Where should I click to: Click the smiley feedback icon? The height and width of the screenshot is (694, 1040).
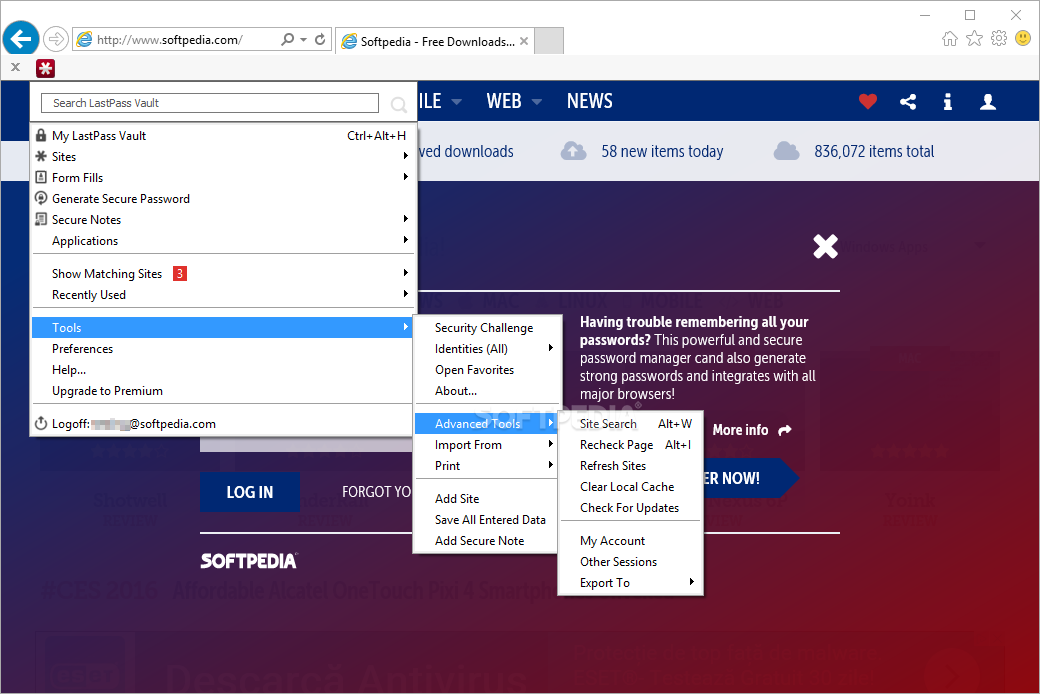(x=1023, y=38)
